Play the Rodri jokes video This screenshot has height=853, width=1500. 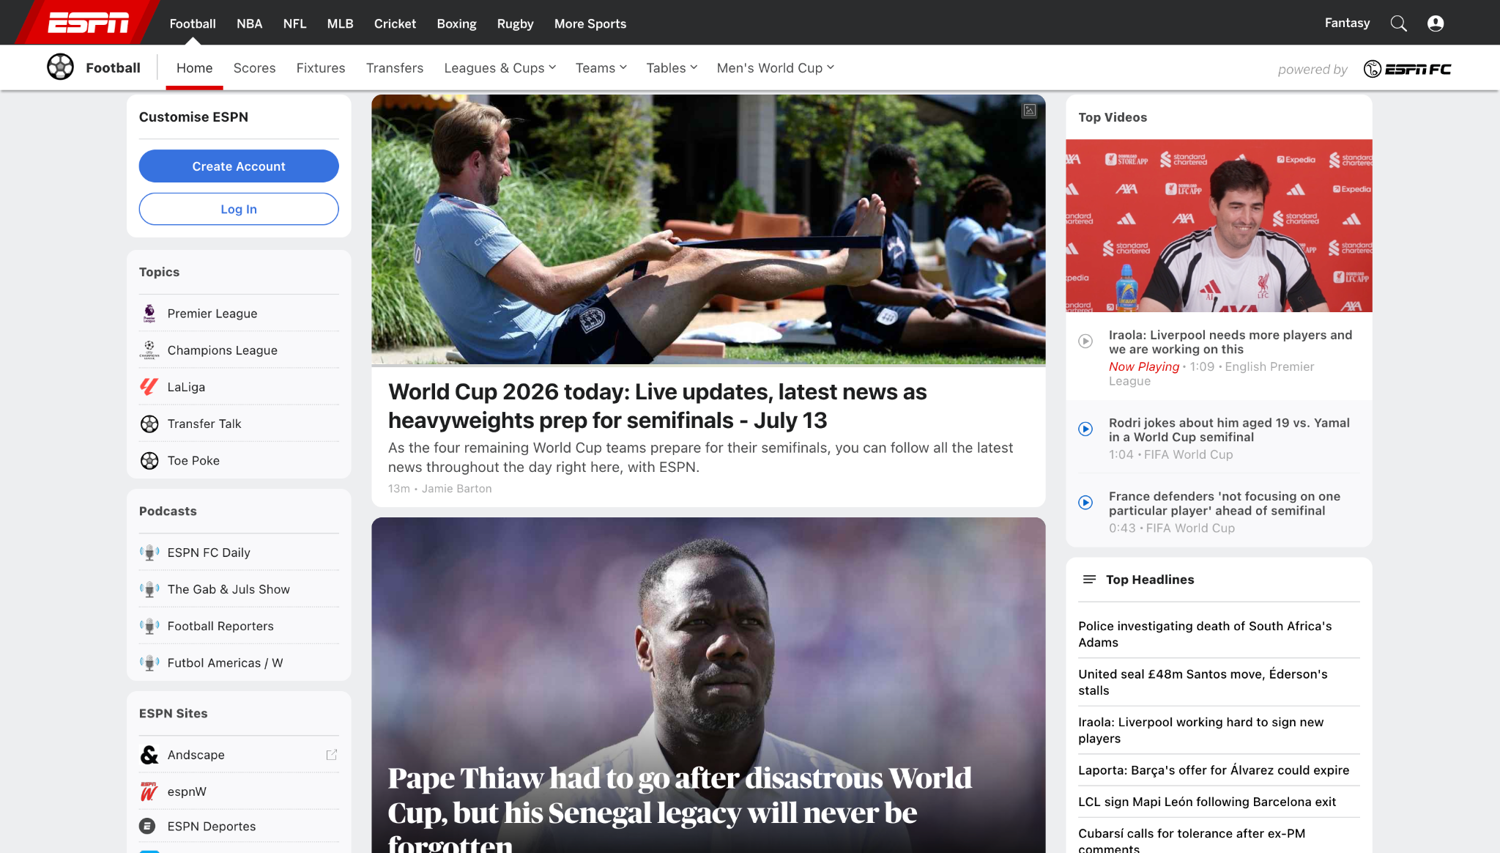(1085, 429)
